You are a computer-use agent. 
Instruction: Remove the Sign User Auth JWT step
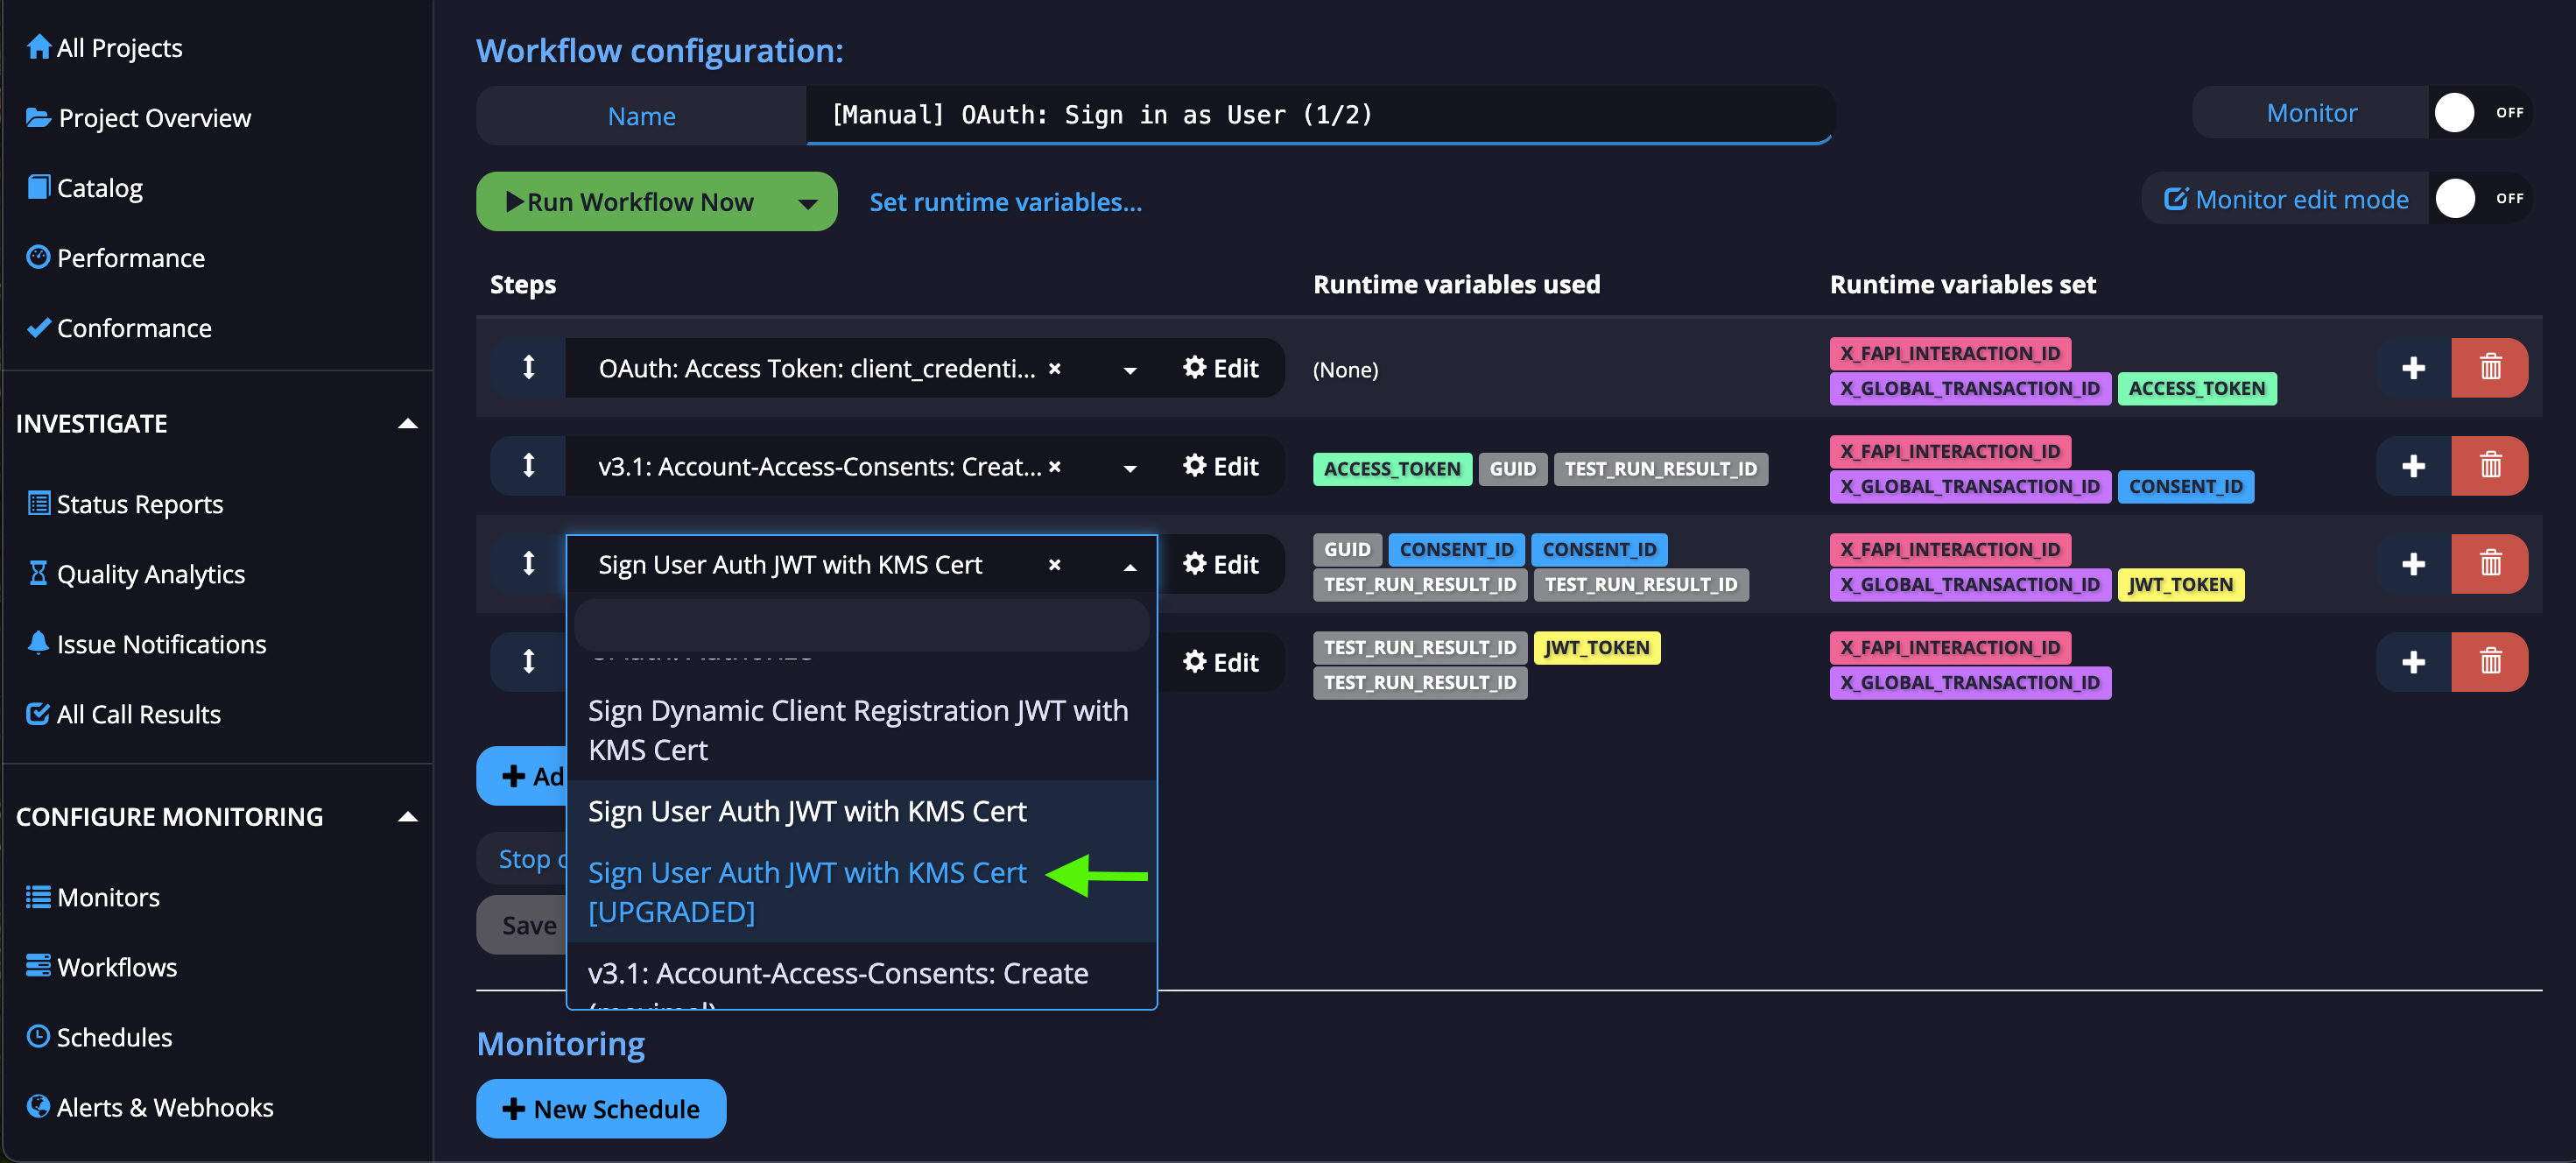(2490, 563)
